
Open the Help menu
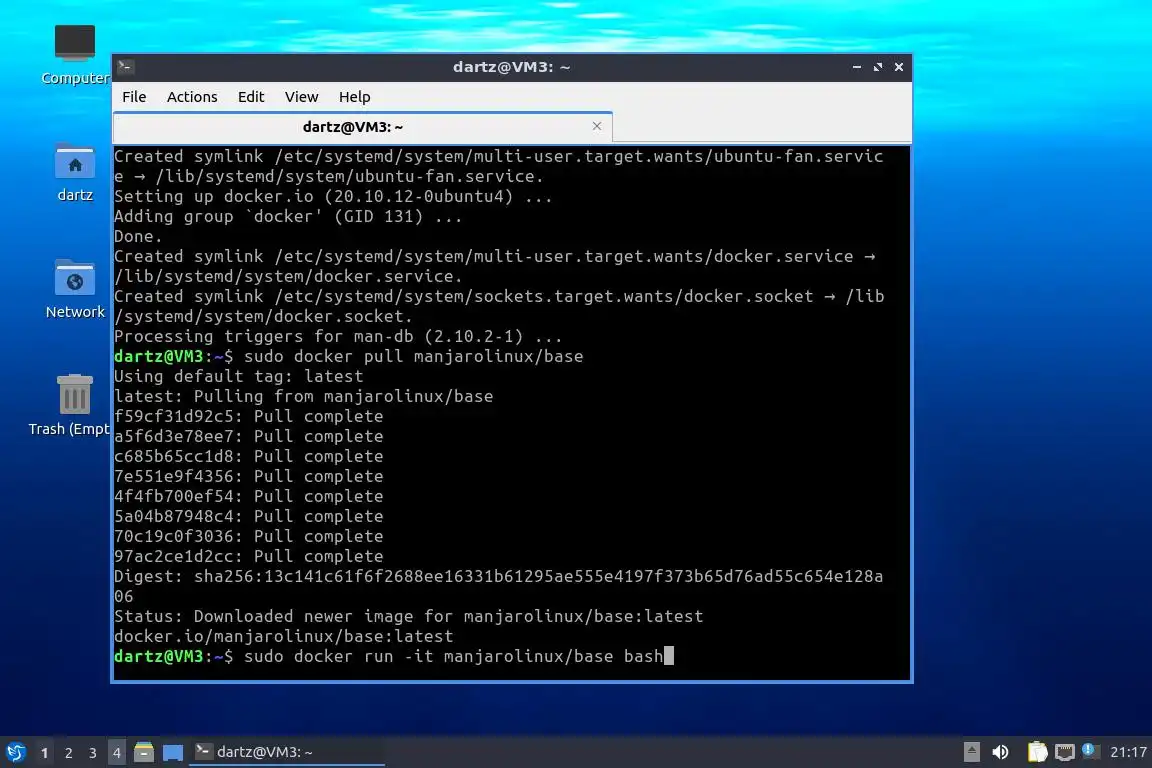point(354,97)
